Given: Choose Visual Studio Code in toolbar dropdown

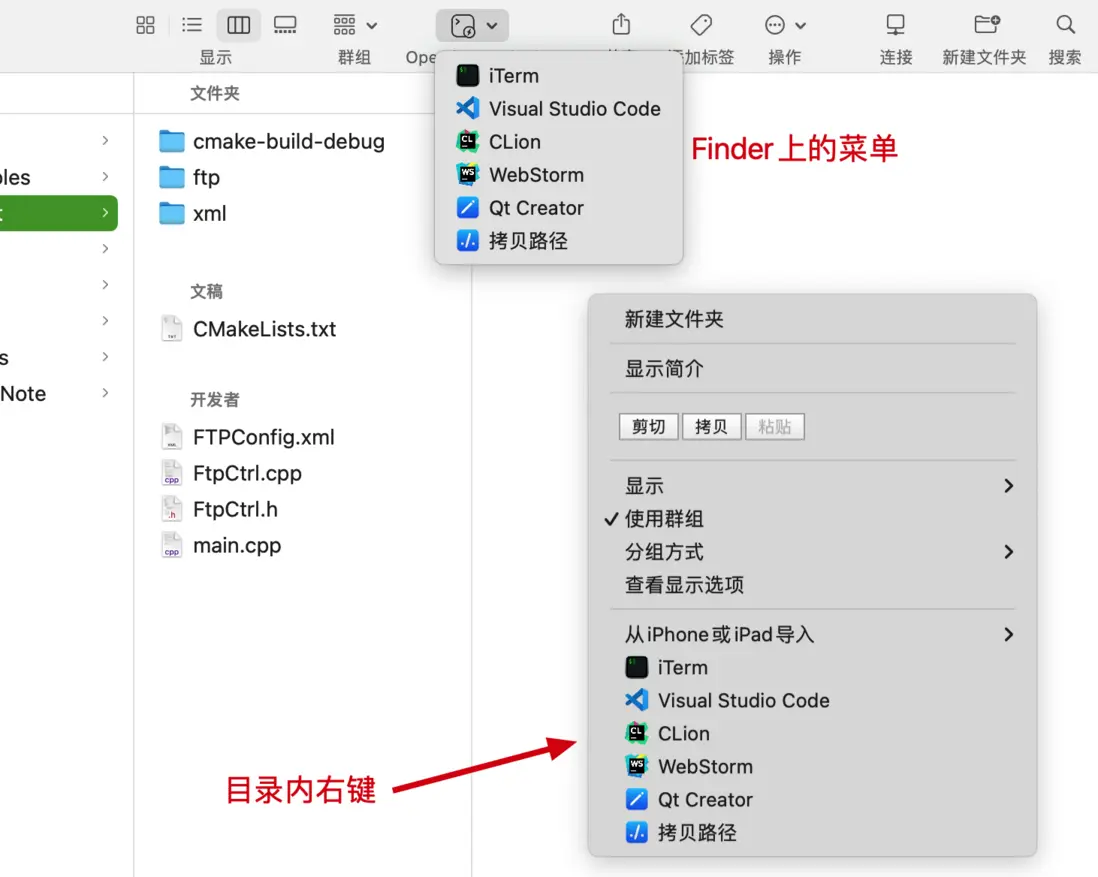Looking at the screenshot, I should pos(558,109).
